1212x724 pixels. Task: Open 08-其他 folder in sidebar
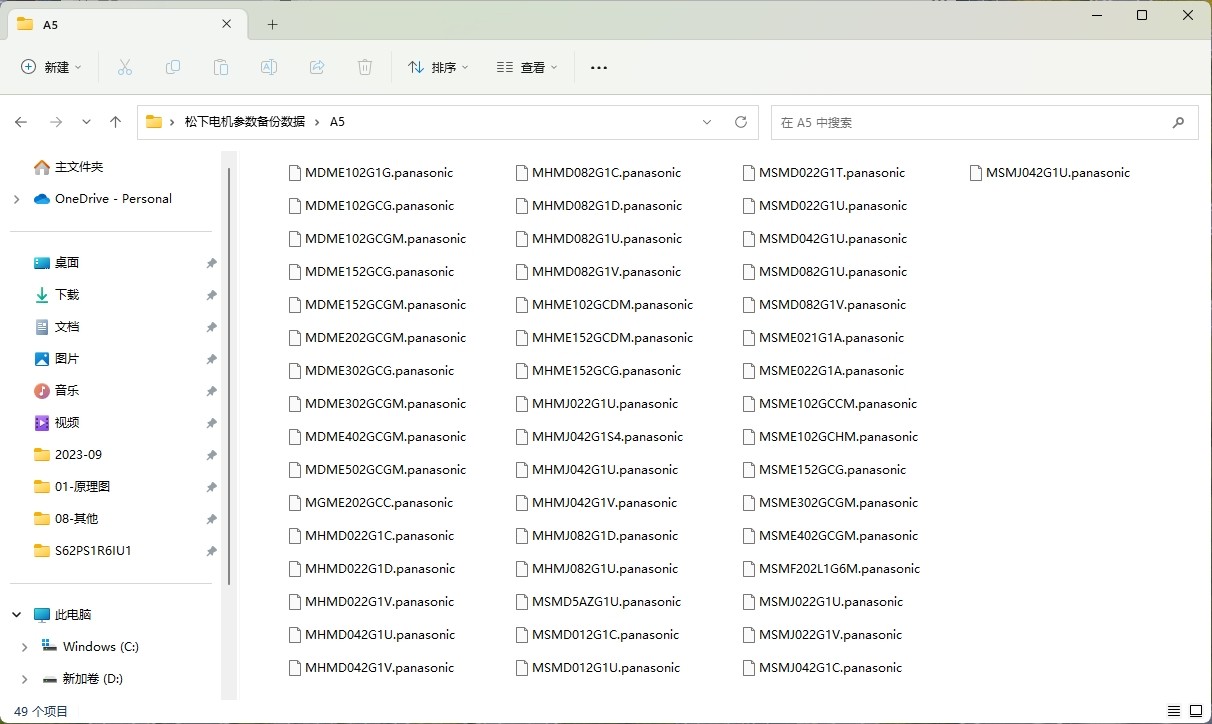tap(76, 519)
